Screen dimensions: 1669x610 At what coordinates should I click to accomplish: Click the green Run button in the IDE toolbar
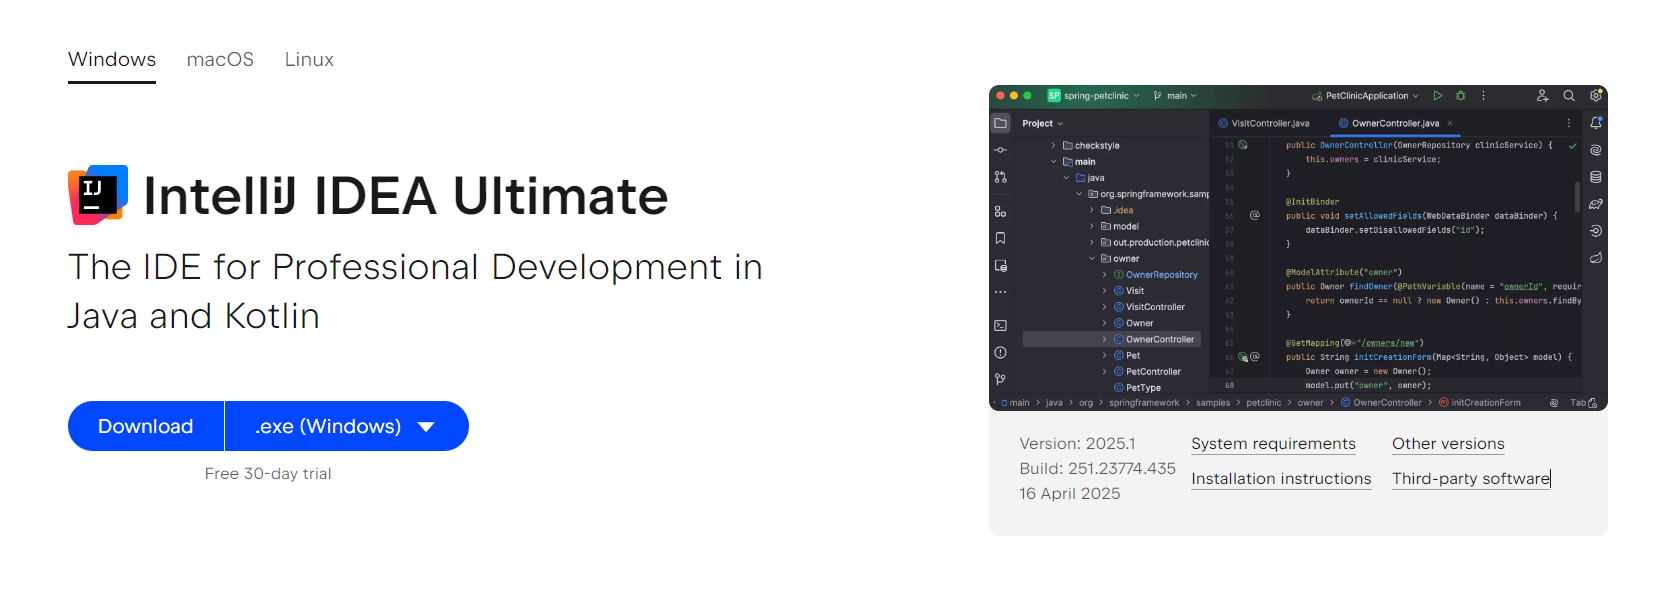coord(1437,96)
